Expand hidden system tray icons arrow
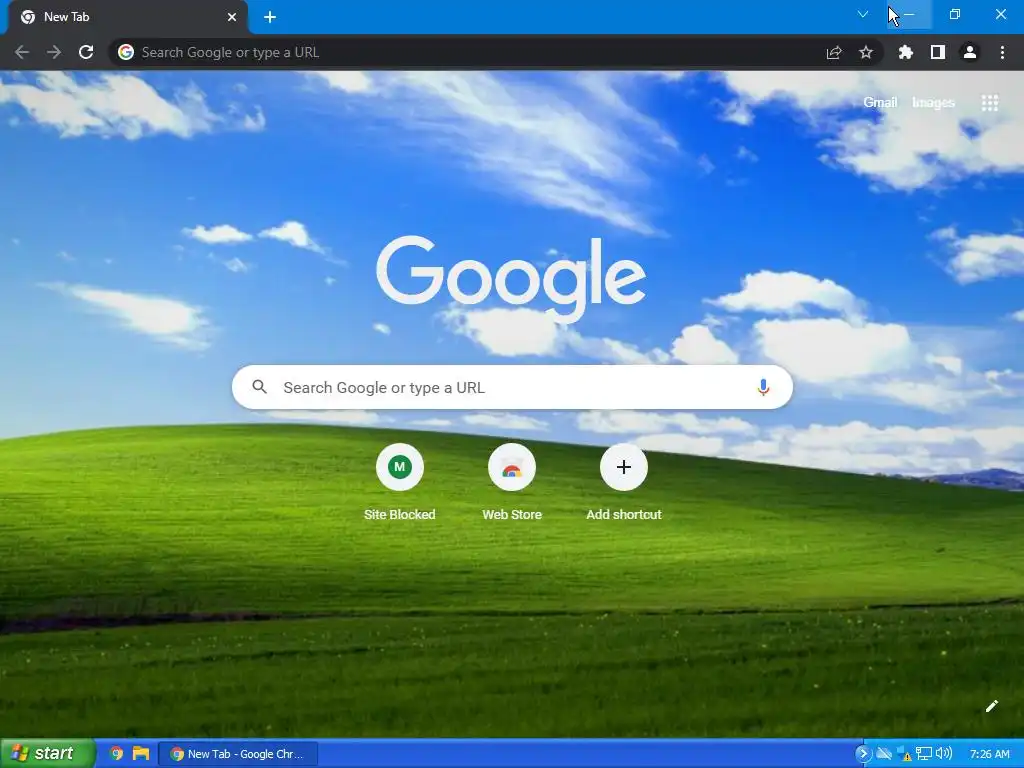 point(863,754)
